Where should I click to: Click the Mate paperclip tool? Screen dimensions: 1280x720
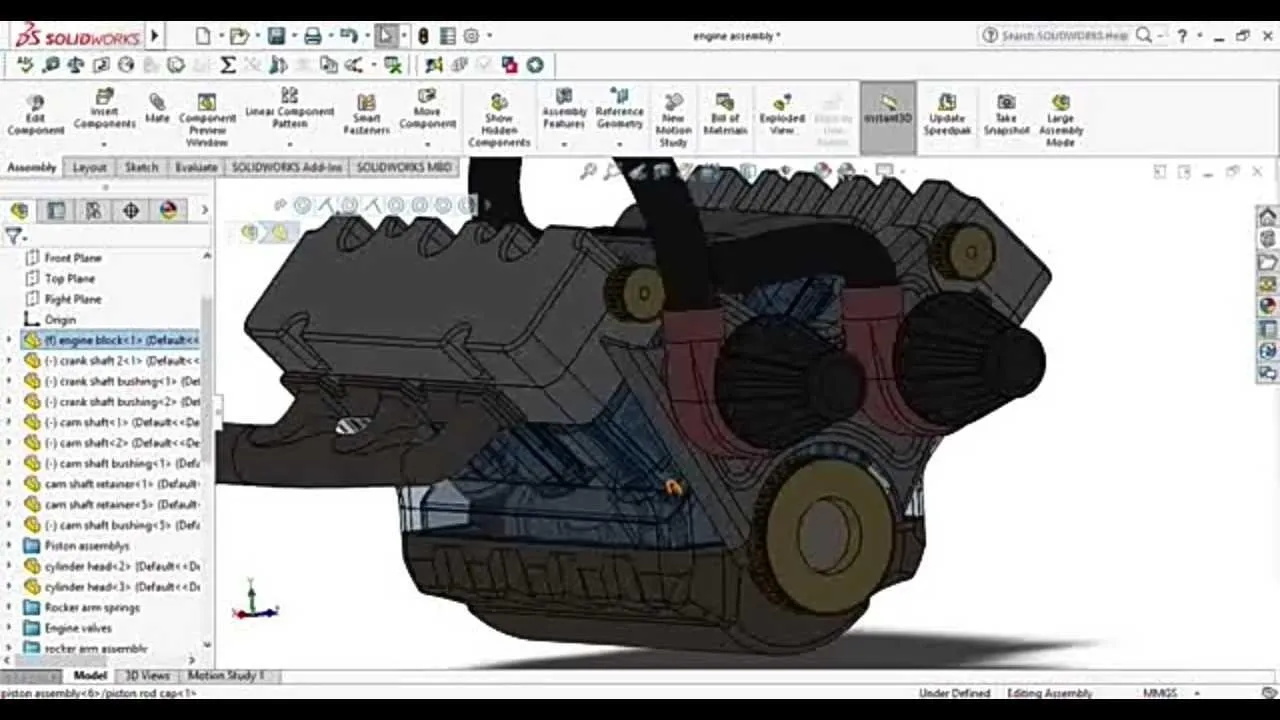tap(157, 108)
